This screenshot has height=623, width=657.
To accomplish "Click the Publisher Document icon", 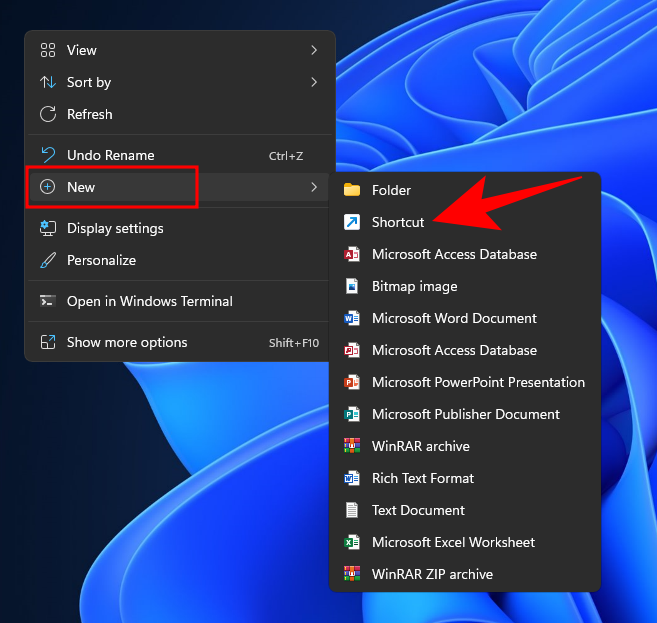I will tap(351, 414).
